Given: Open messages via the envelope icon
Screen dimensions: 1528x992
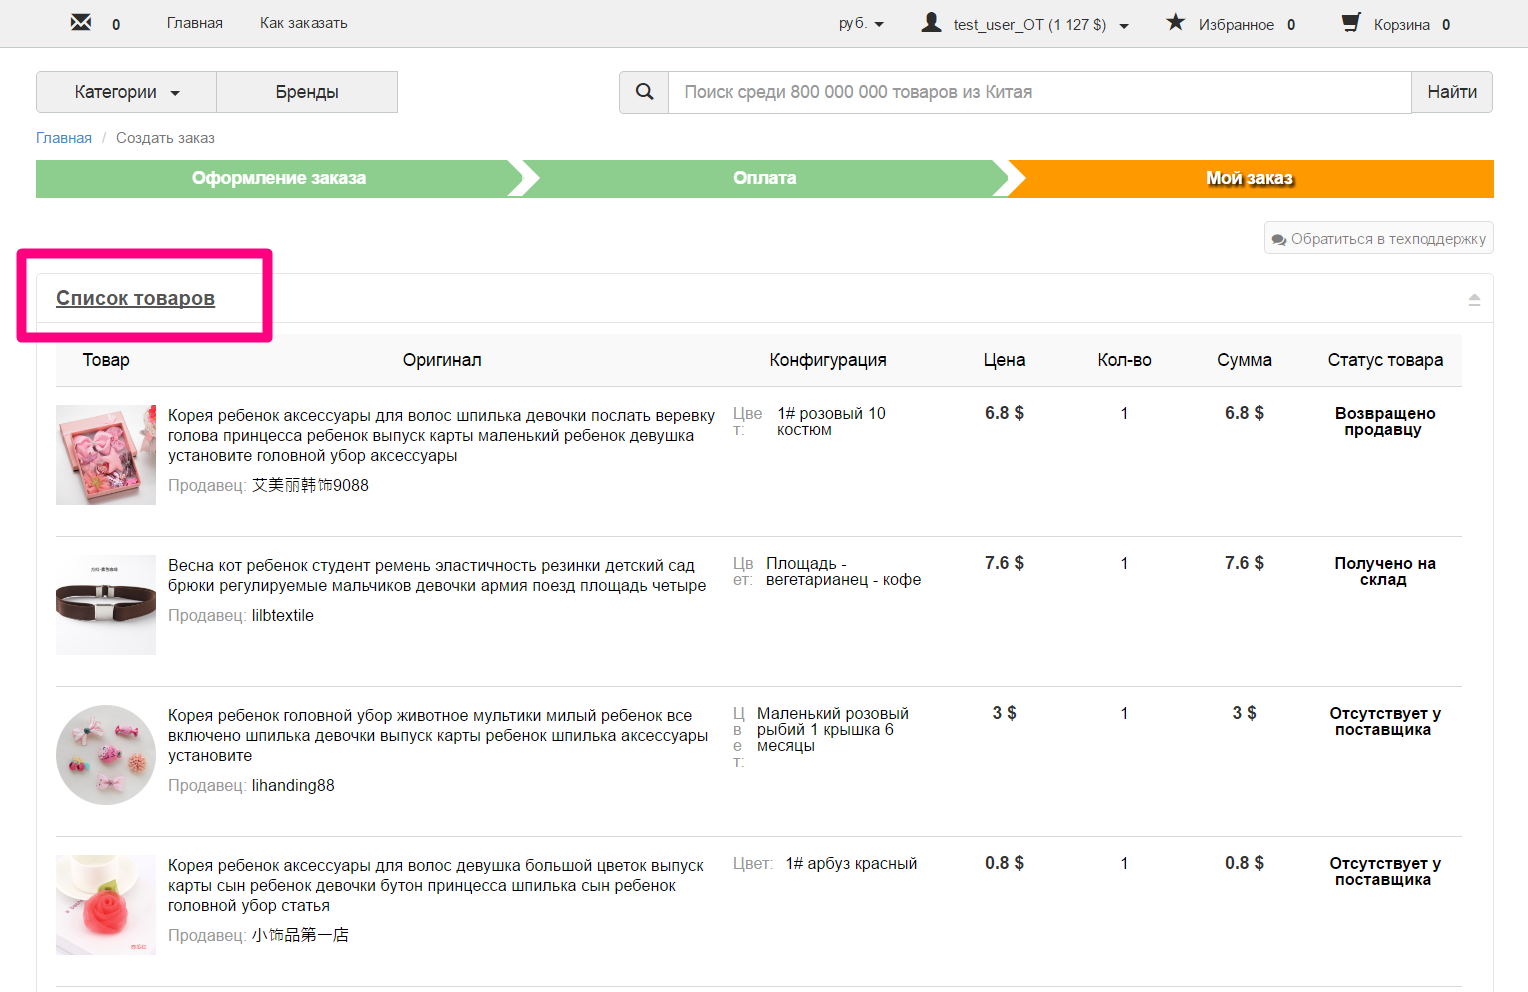Looking at the screenshot, I should (x=80, y=20).
